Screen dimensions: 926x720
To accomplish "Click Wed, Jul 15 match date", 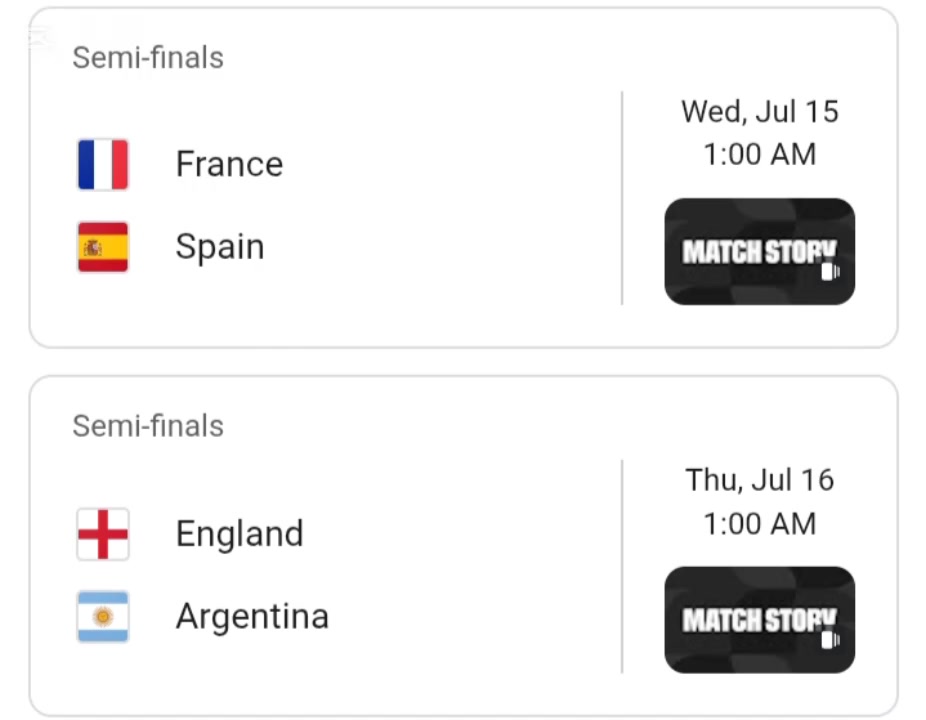I will (x=759, y=112).
